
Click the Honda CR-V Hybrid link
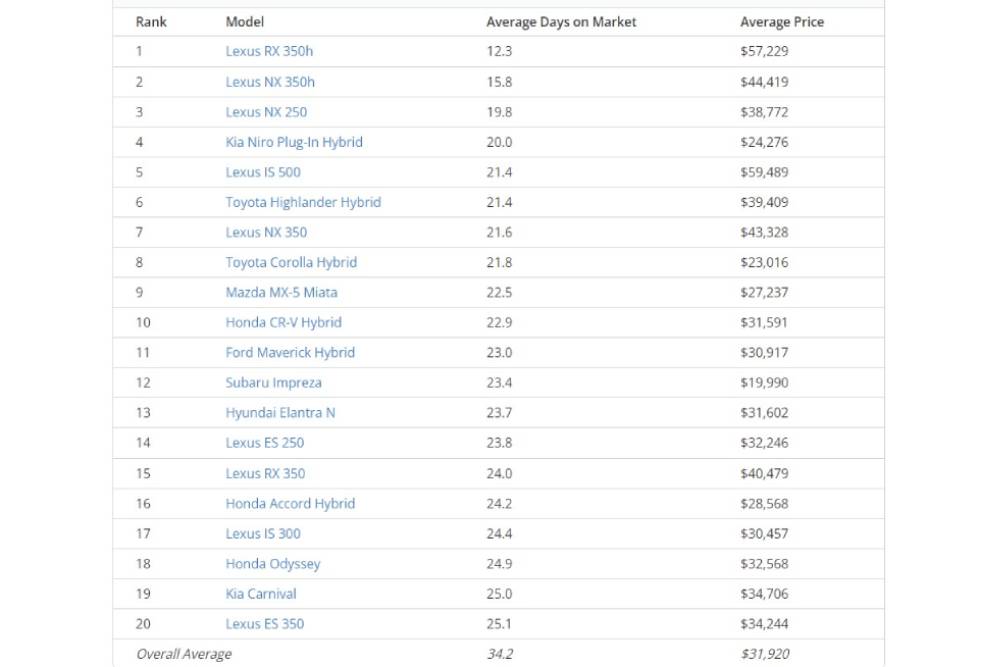tap(283, 322)
